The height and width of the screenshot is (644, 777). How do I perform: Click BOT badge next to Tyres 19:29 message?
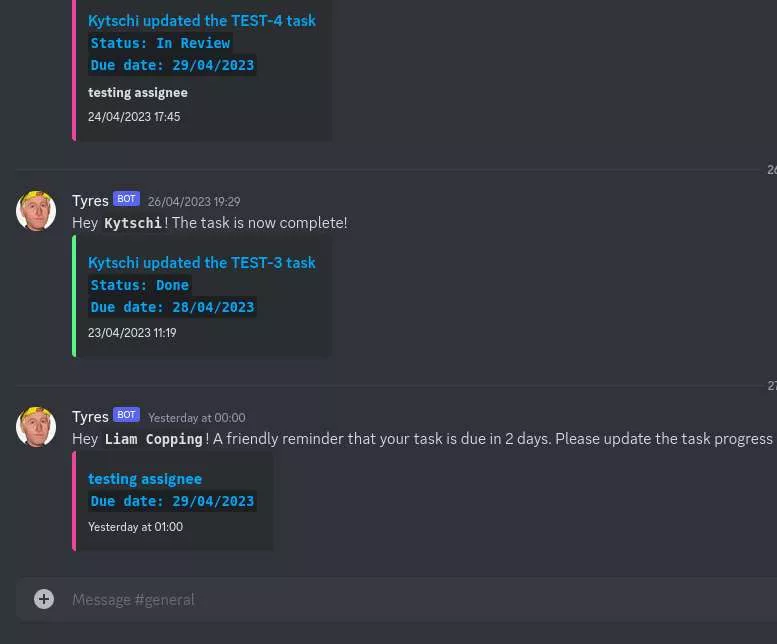pos(126,199)
